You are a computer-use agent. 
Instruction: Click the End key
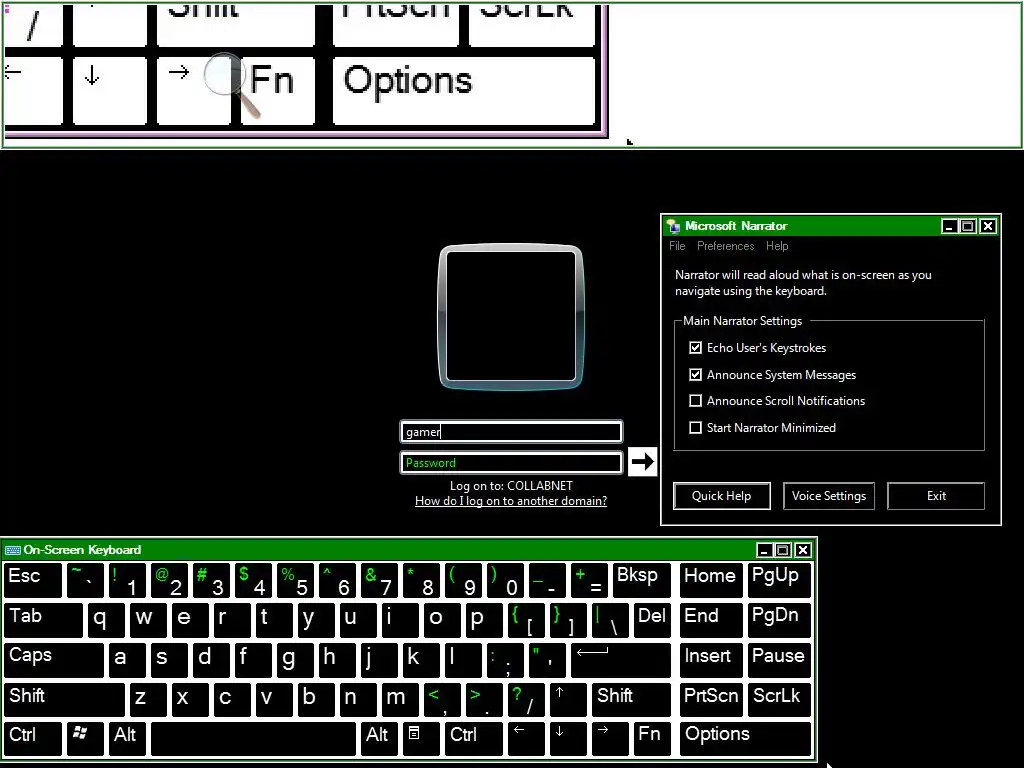tap(711, 620)
